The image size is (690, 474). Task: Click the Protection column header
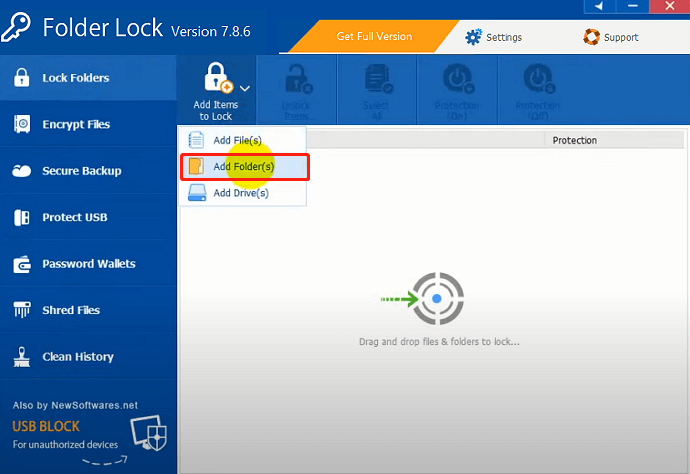pos(575,140)
